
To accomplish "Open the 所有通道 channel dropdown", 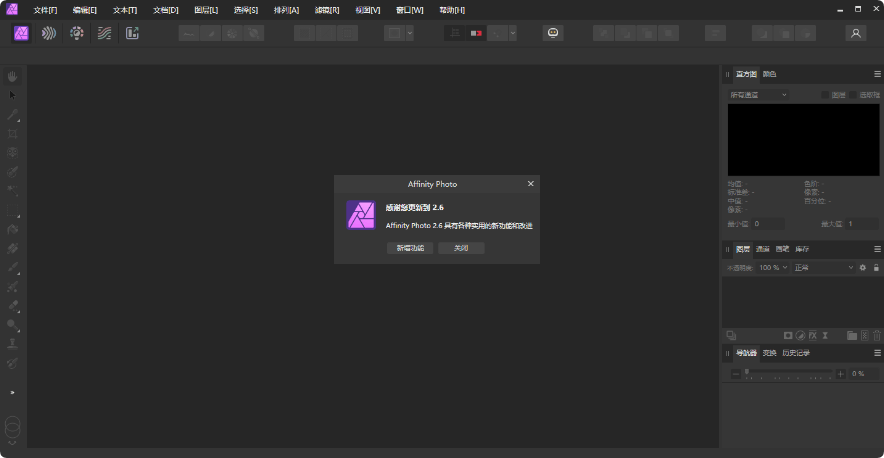I will point(758,95).
